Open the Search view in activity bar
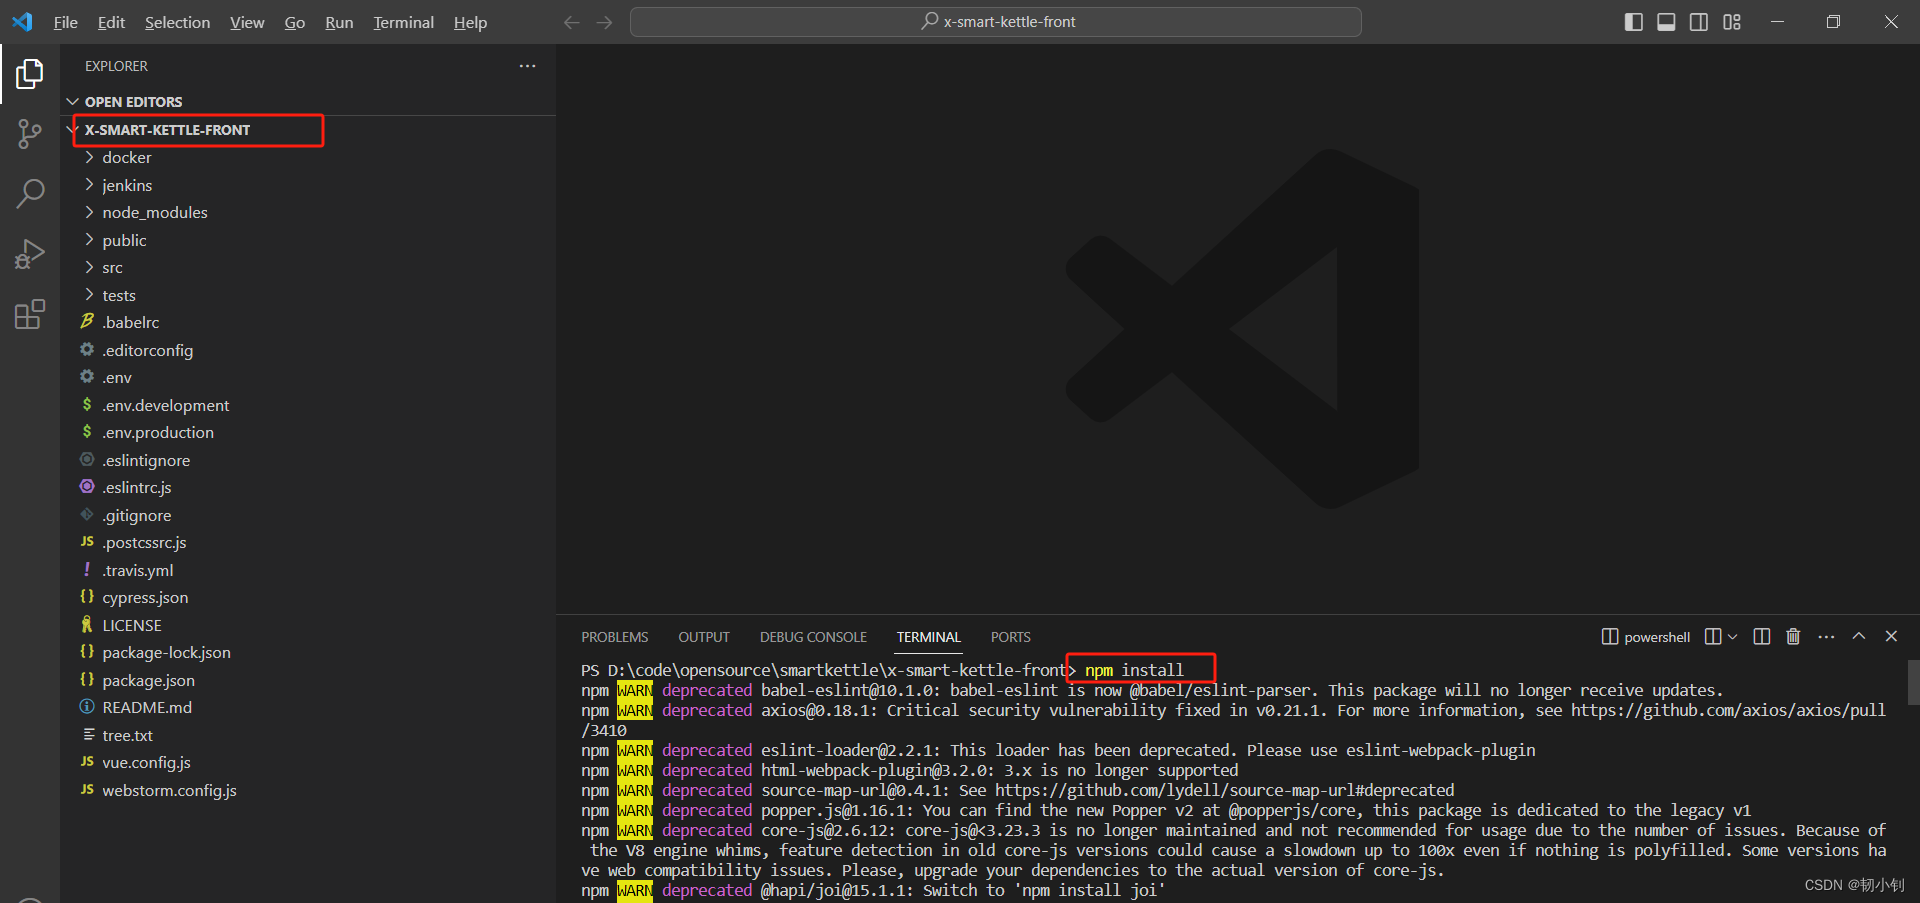 30,194
